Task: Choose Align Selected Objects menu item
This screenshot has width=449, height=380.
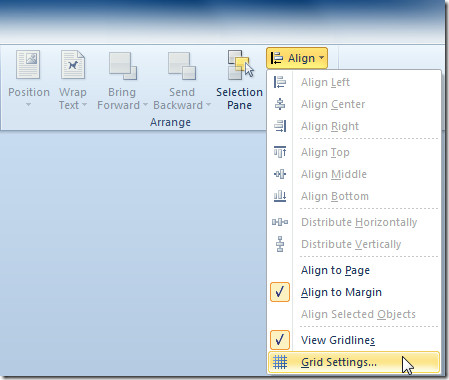Action: pyautogui.click(x=358, y=314)
